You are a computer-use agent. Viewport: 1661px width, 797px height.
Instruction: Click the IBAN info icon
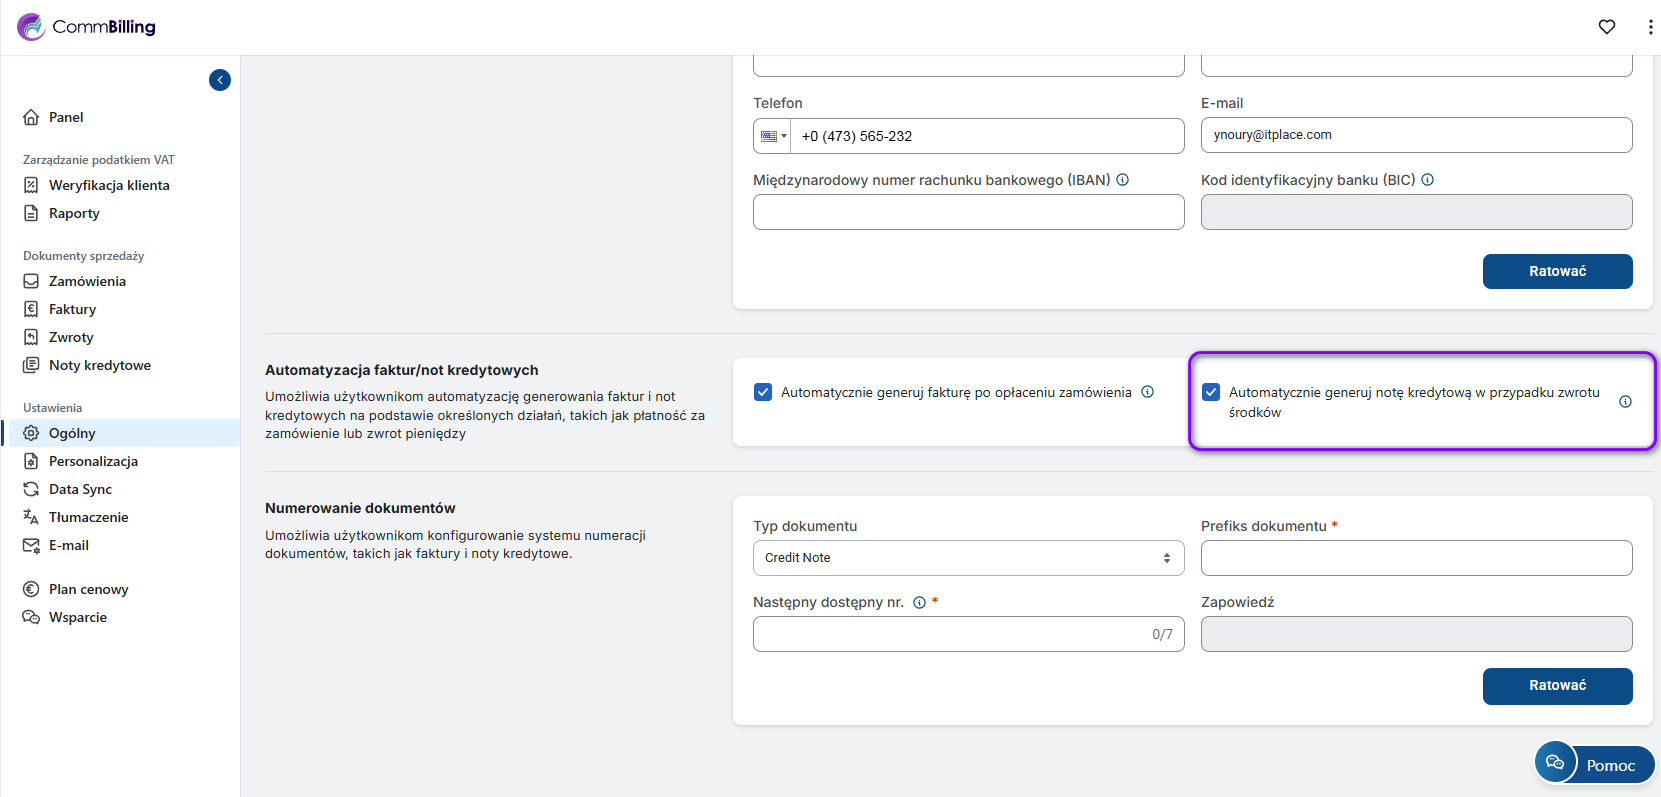tap(1123, 180)
